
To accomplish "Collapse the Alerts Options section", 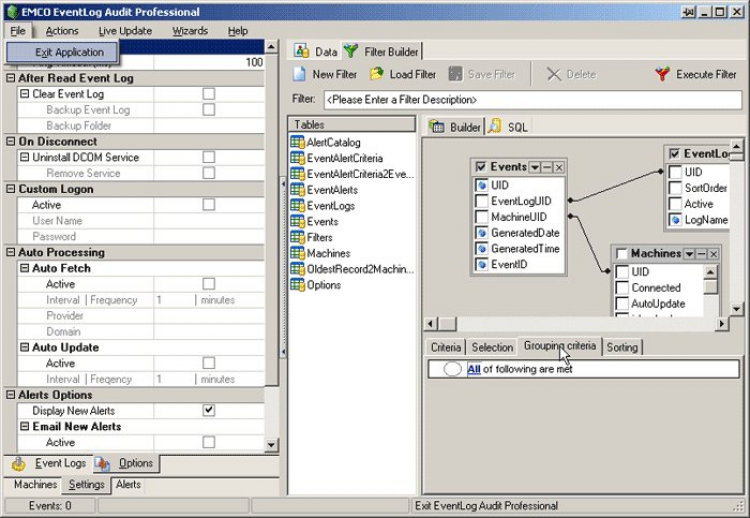I will (11, 395).
